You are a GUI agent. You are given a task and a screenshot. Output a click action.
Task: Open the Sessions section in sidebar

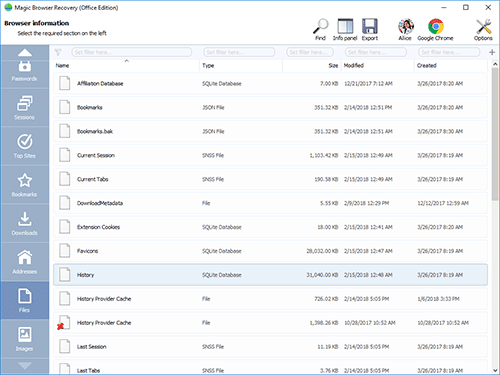tap(25, 108)
